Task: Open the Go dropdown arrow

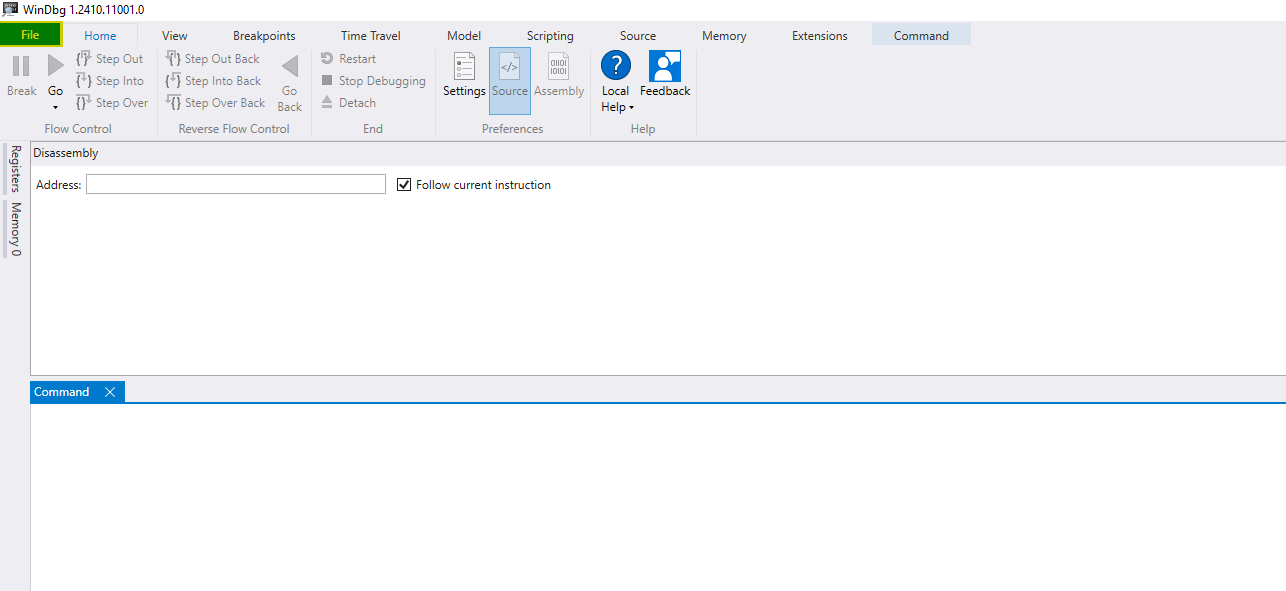Action: [56, 107]
